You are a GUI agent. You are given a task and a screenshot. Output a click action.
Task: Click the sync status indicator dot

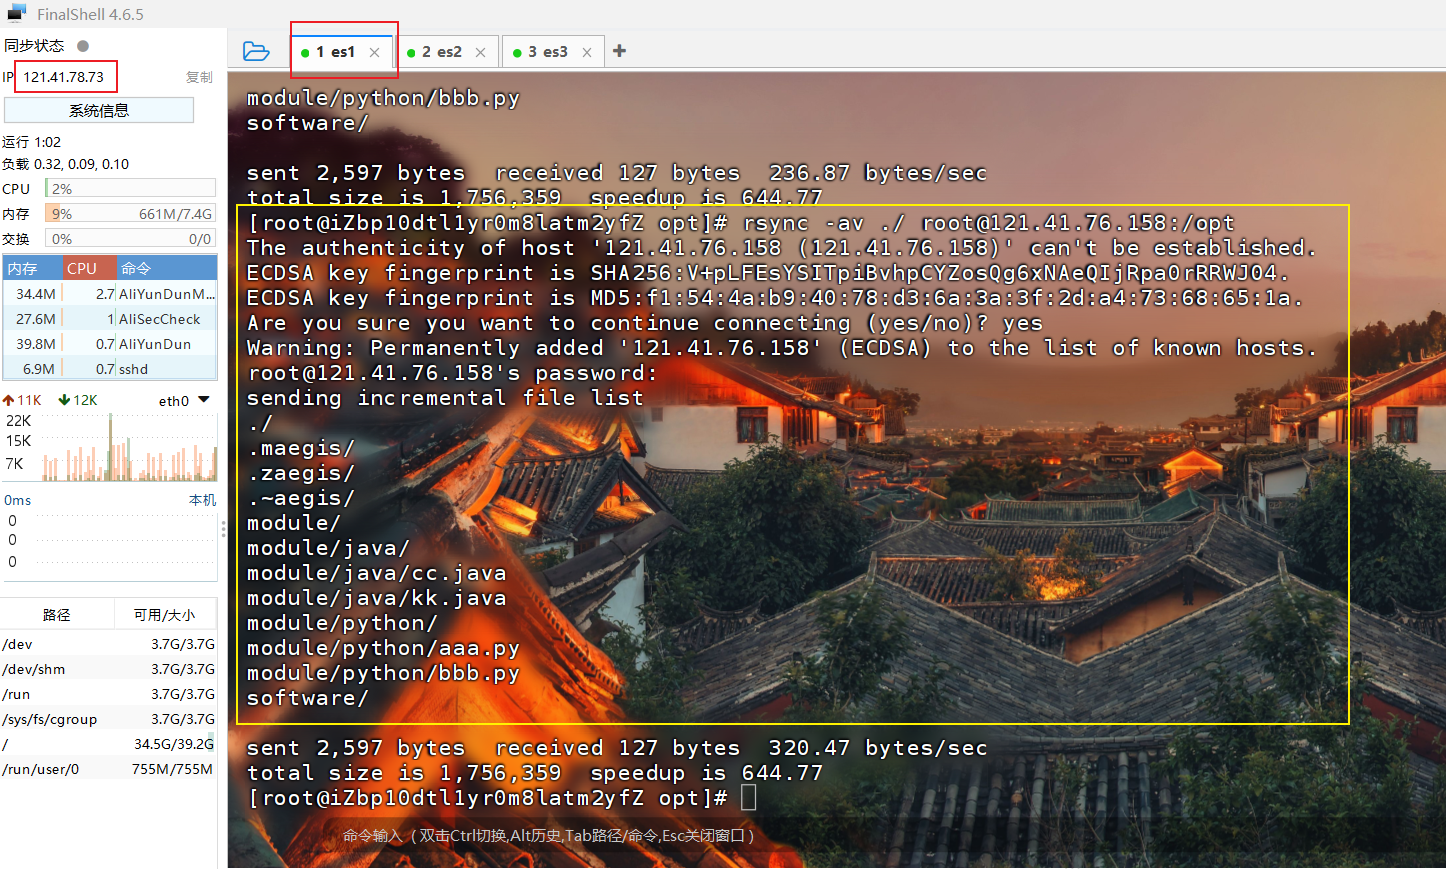(83, 46)
